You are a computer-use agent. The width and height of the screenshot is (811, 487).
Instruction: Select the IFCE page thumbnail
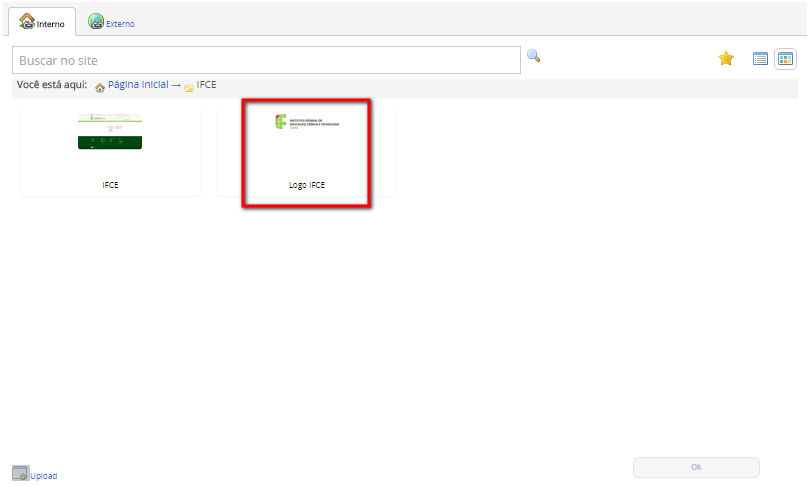pos(110,131)
